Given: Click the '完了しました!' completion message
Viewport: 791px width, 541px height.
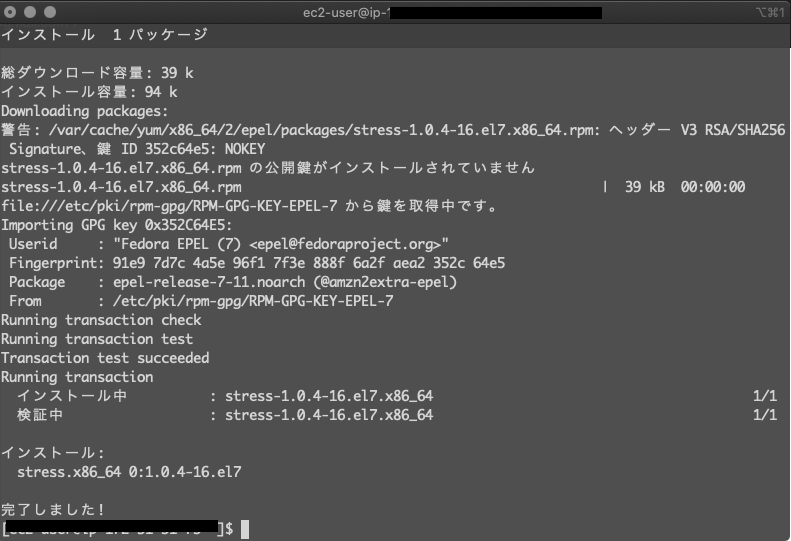Looking at the screenshot, I should (52, 510).
